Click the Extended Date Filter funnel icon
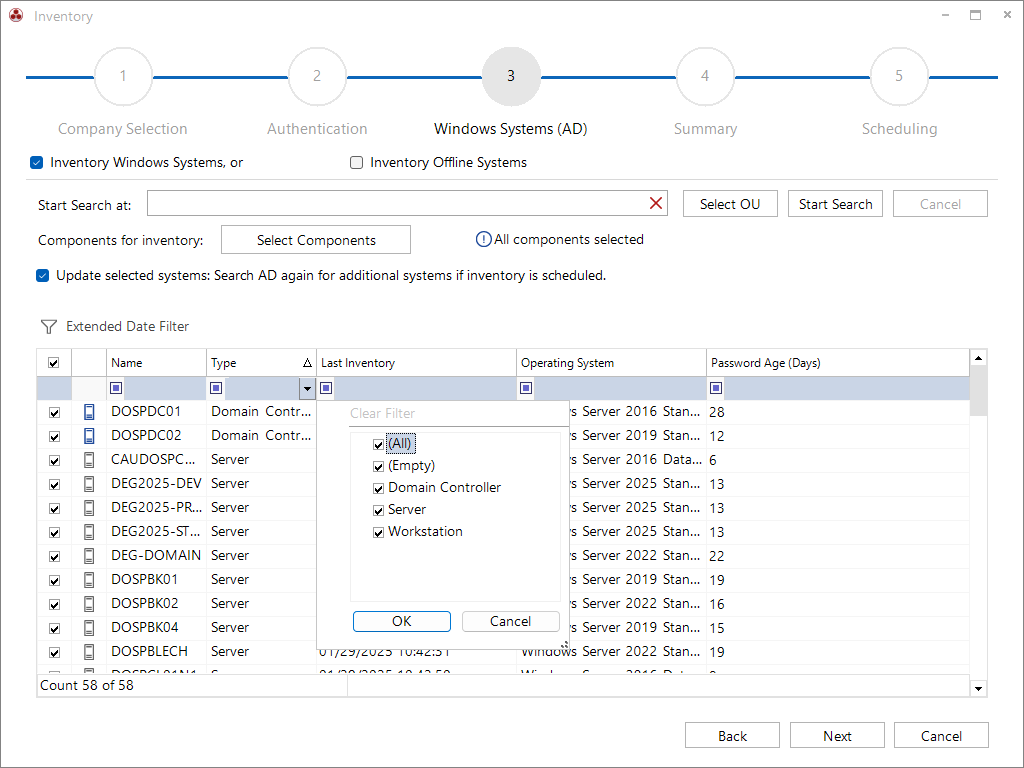The height and width of the screenshot is (768, 1024). (x=49, y=327)
